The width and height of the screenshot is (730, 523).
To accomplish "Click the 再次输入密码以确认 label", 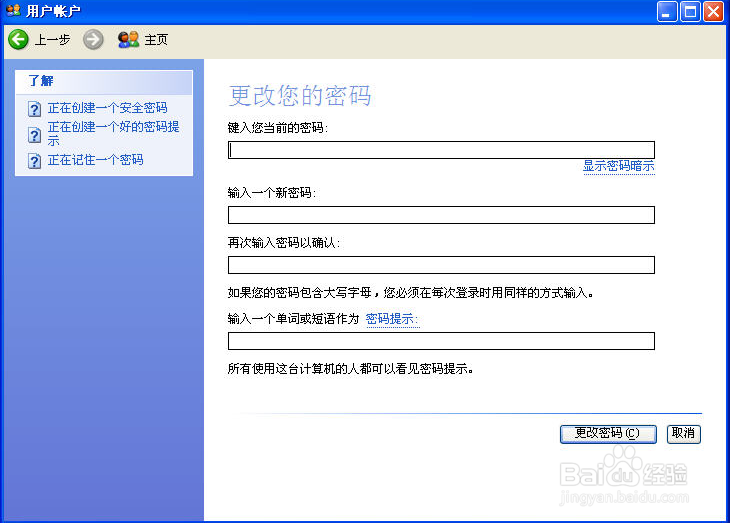I will (x=284, y=243).
